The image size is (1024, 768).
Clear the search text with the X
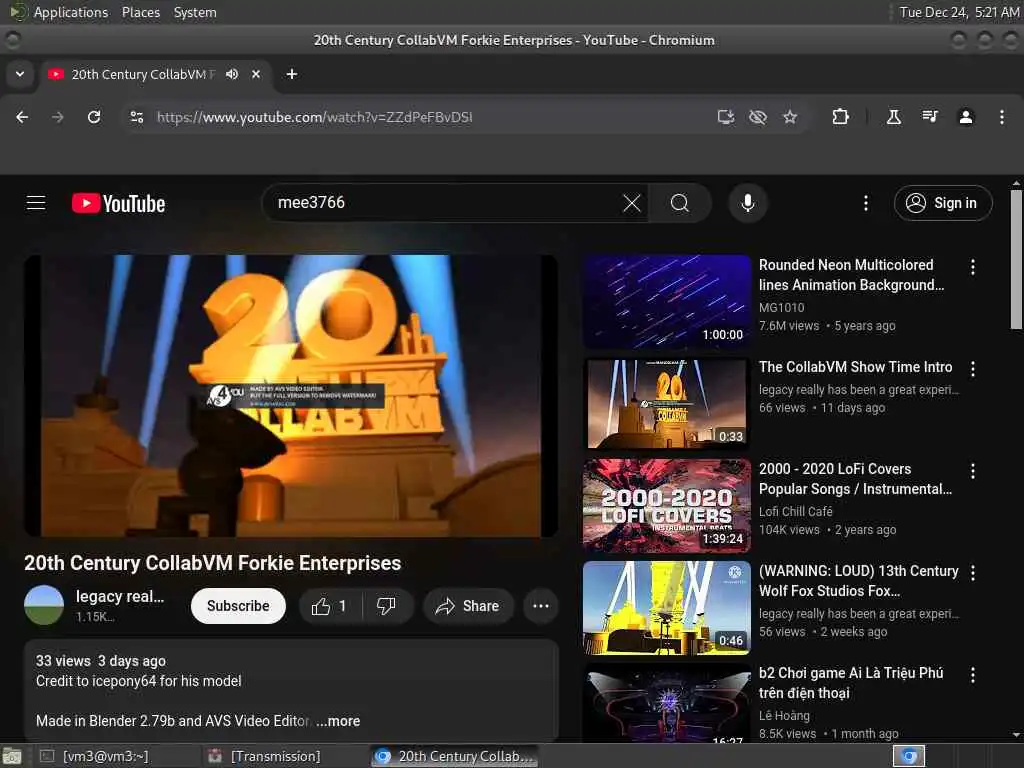coord(632,203)
